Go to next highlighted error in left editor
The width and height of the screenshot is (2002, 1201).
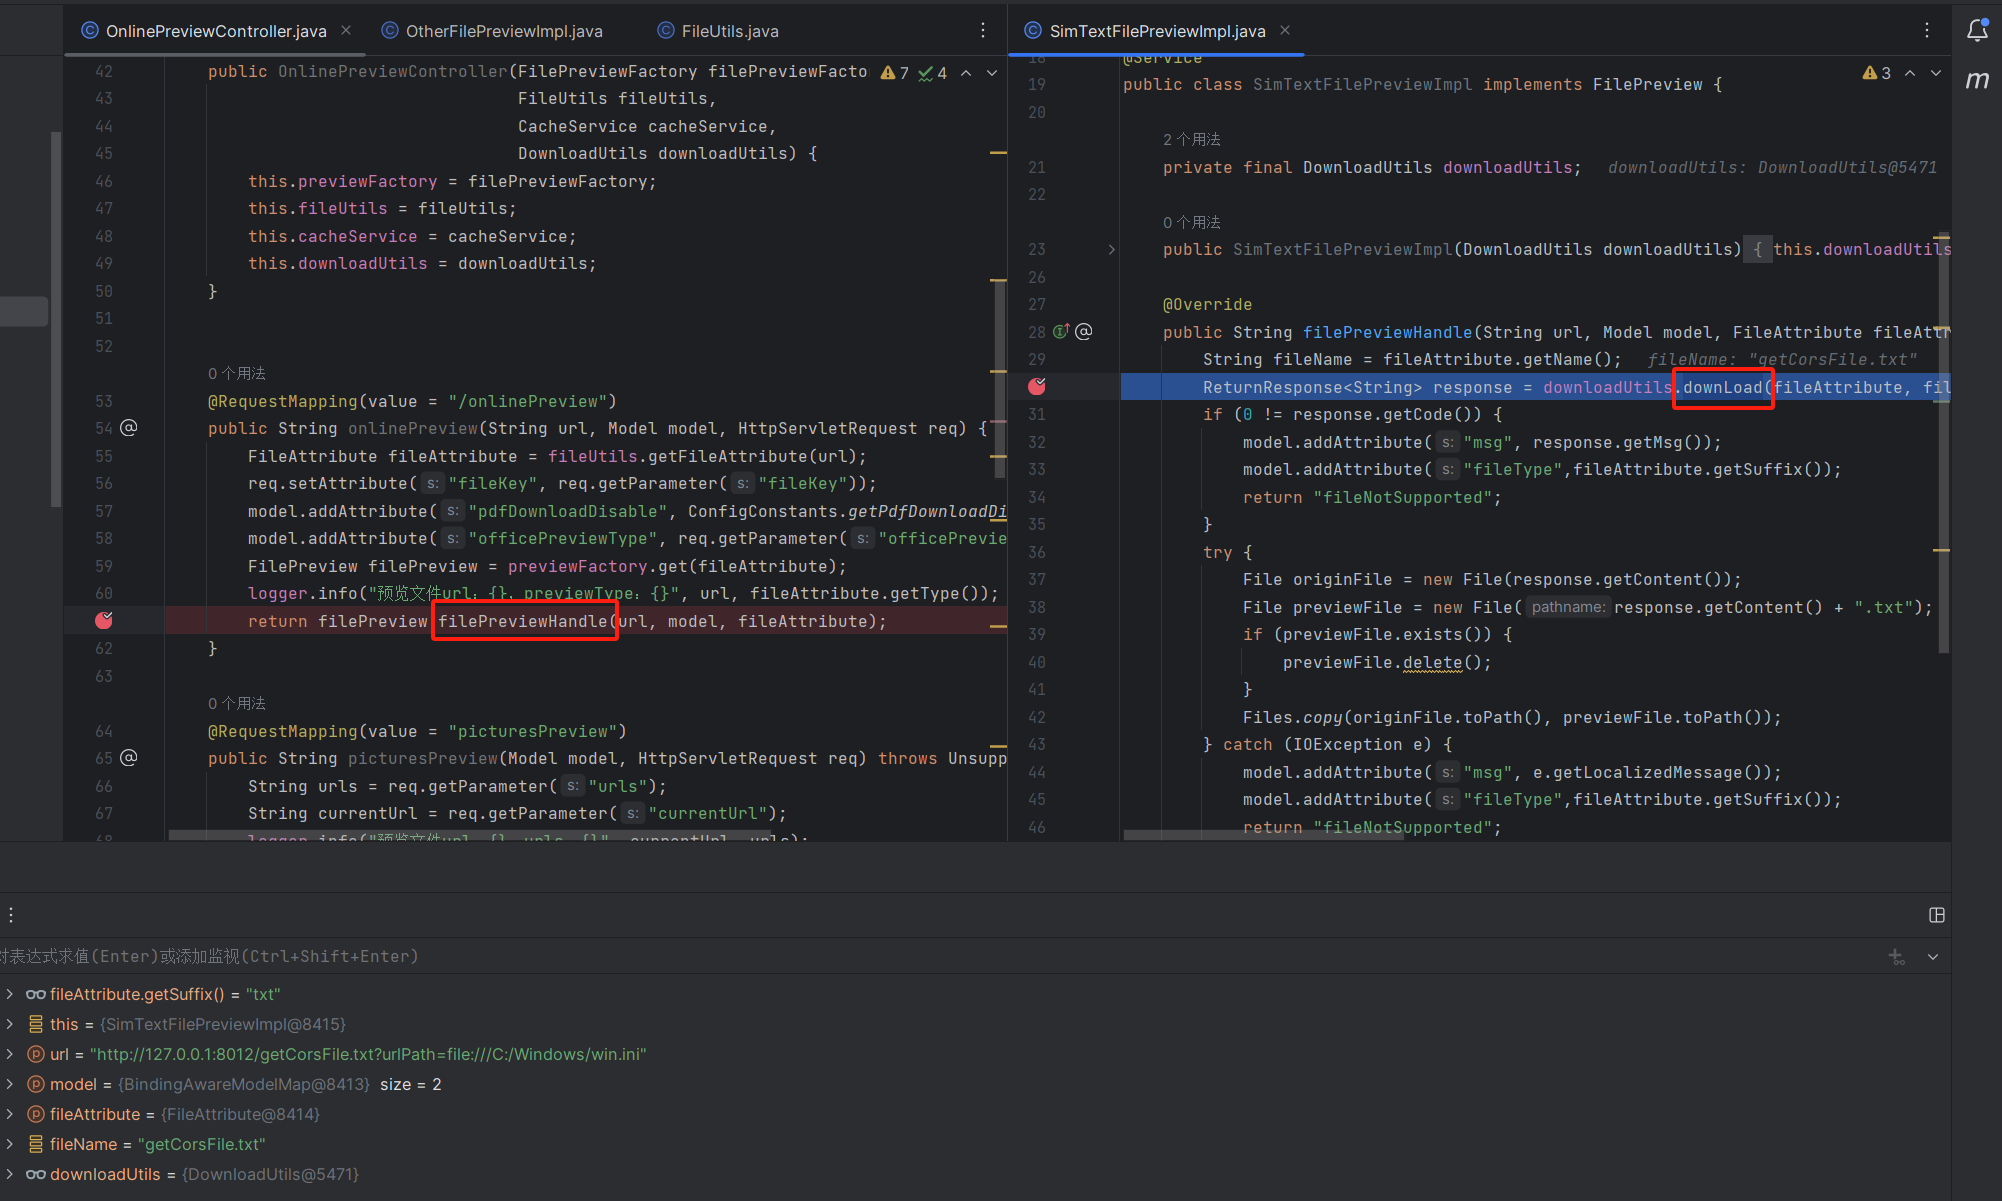click(992, 73)
